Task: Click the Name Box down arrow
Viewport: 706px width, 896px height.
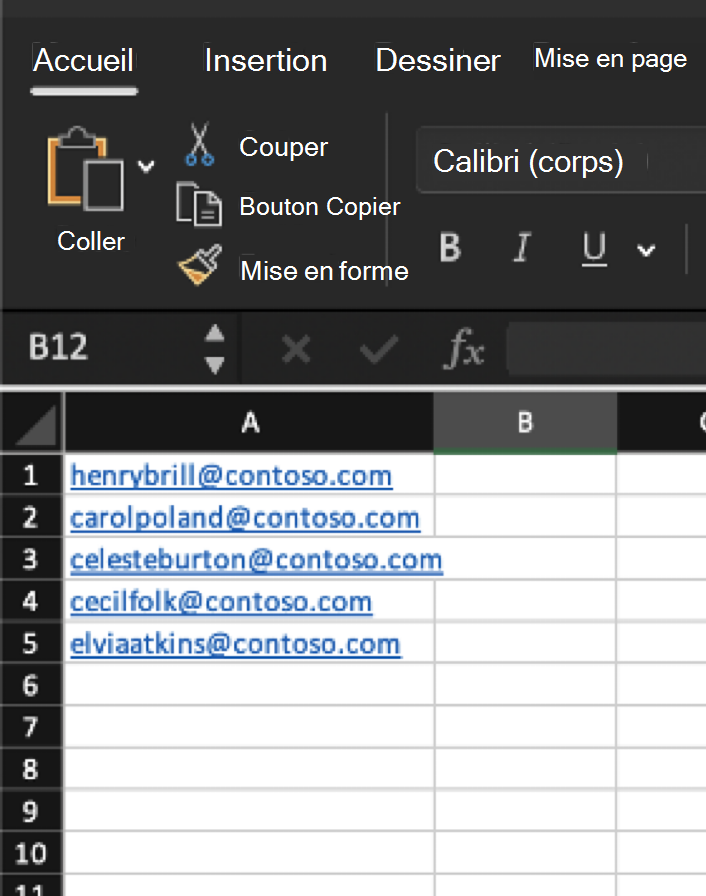Action: tap(215, 365)
